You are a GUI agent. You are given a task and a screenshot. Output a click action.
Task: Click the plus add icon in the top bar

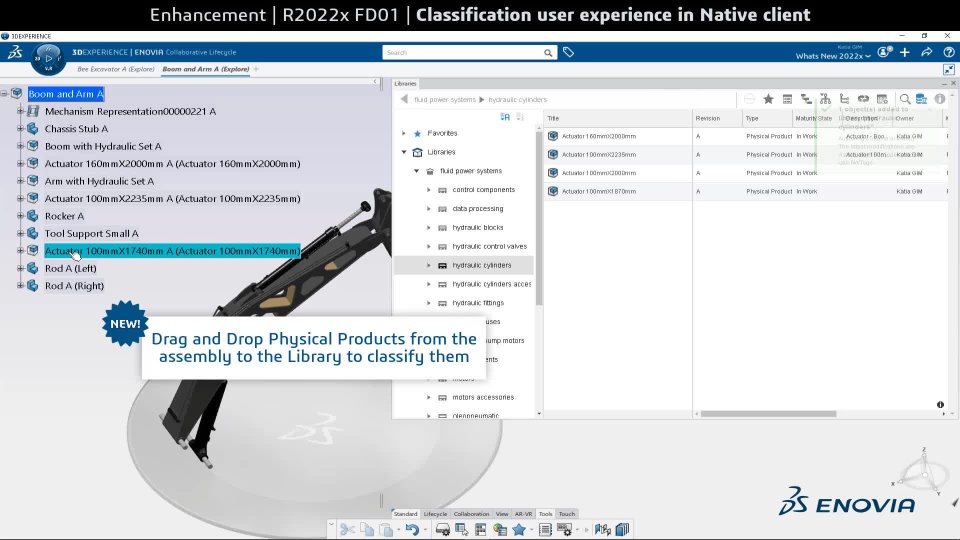coord(905,52)
